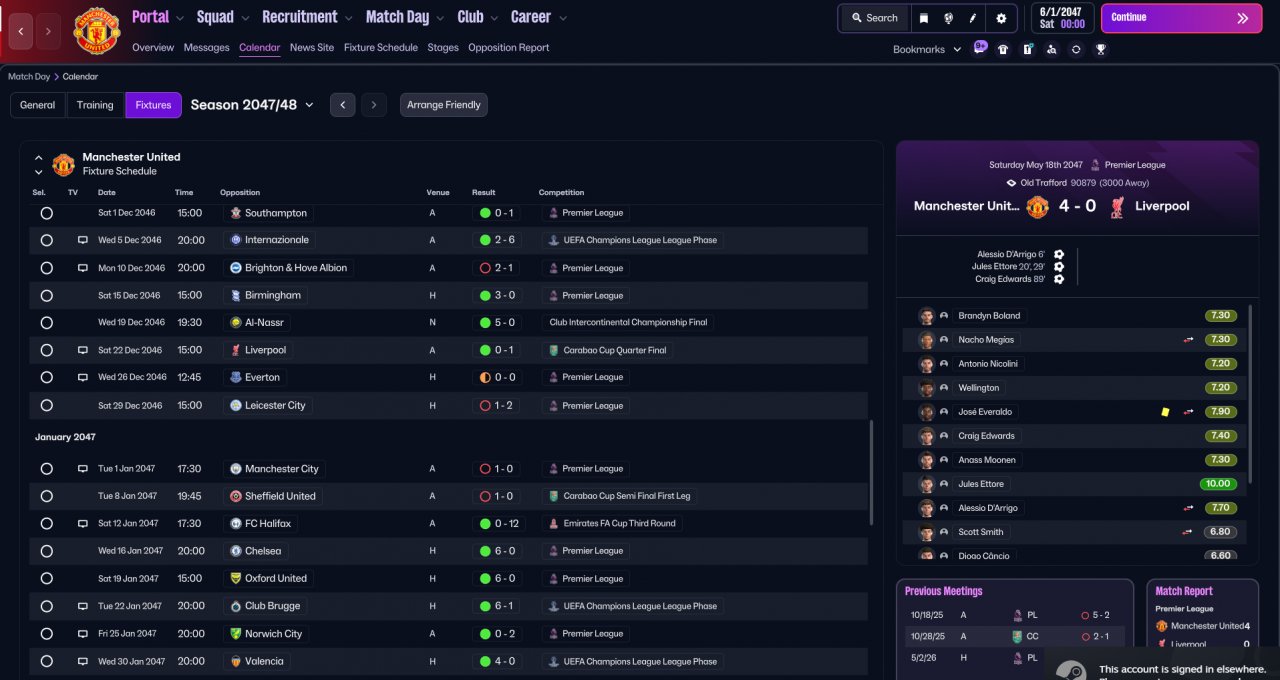Open the Manchester United club crest in header
Image resolution: width=1280 pixels, height=680 pixels.
pos(97,31)
